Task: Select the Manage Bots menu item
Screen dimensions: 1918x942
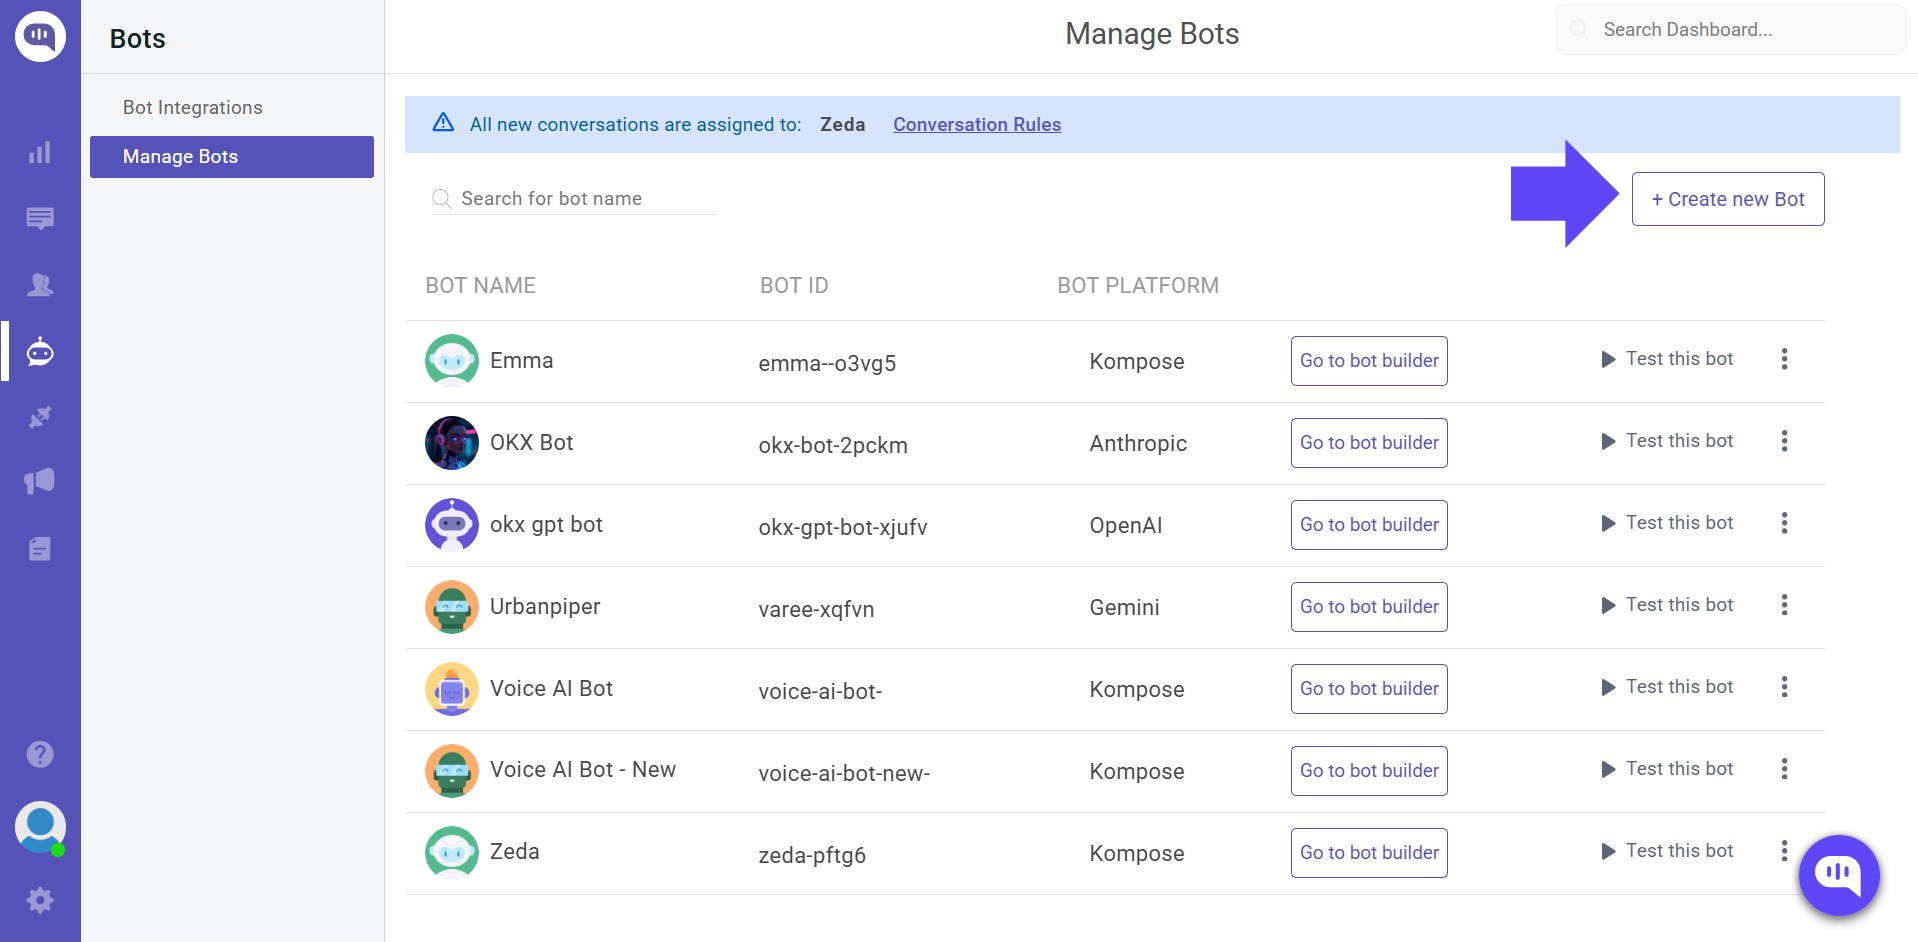Action: point(180,157)
